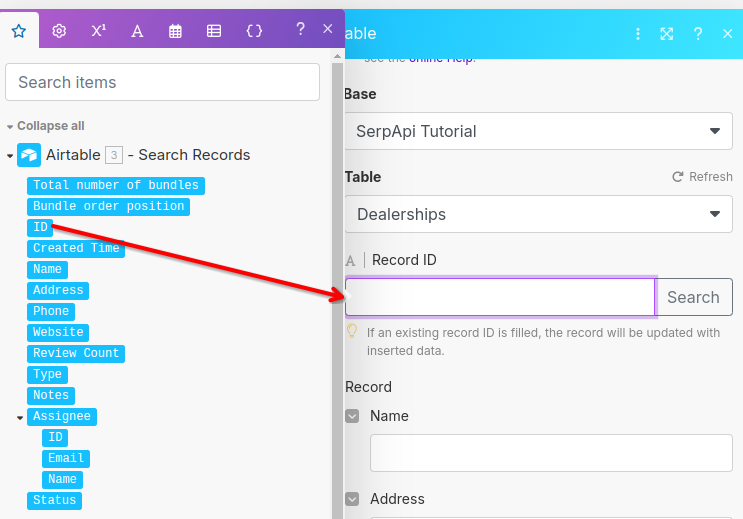Select the Assignee pill
This screenshot has height=519, width=743.
62,416
